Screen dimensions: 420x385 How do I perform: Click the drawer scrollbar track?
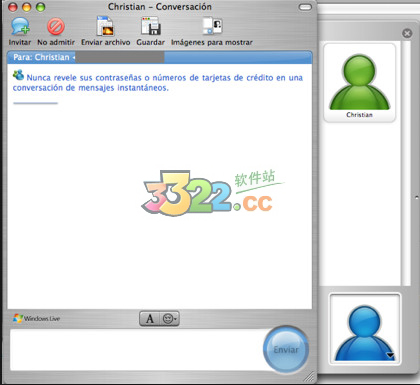tap(406, 163)
